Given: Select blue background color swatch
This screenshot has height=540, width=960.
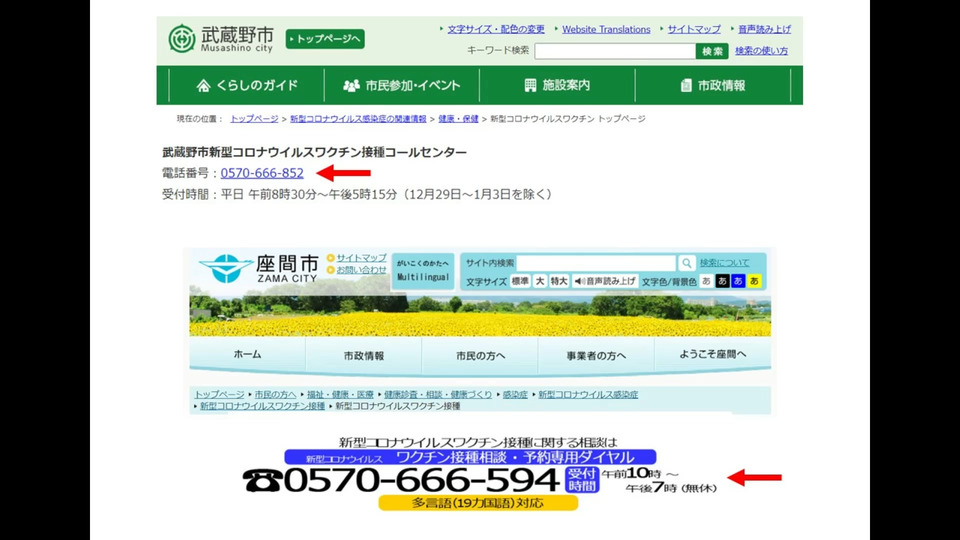Looking at the screenshot, I should click(x=738, y=281).
